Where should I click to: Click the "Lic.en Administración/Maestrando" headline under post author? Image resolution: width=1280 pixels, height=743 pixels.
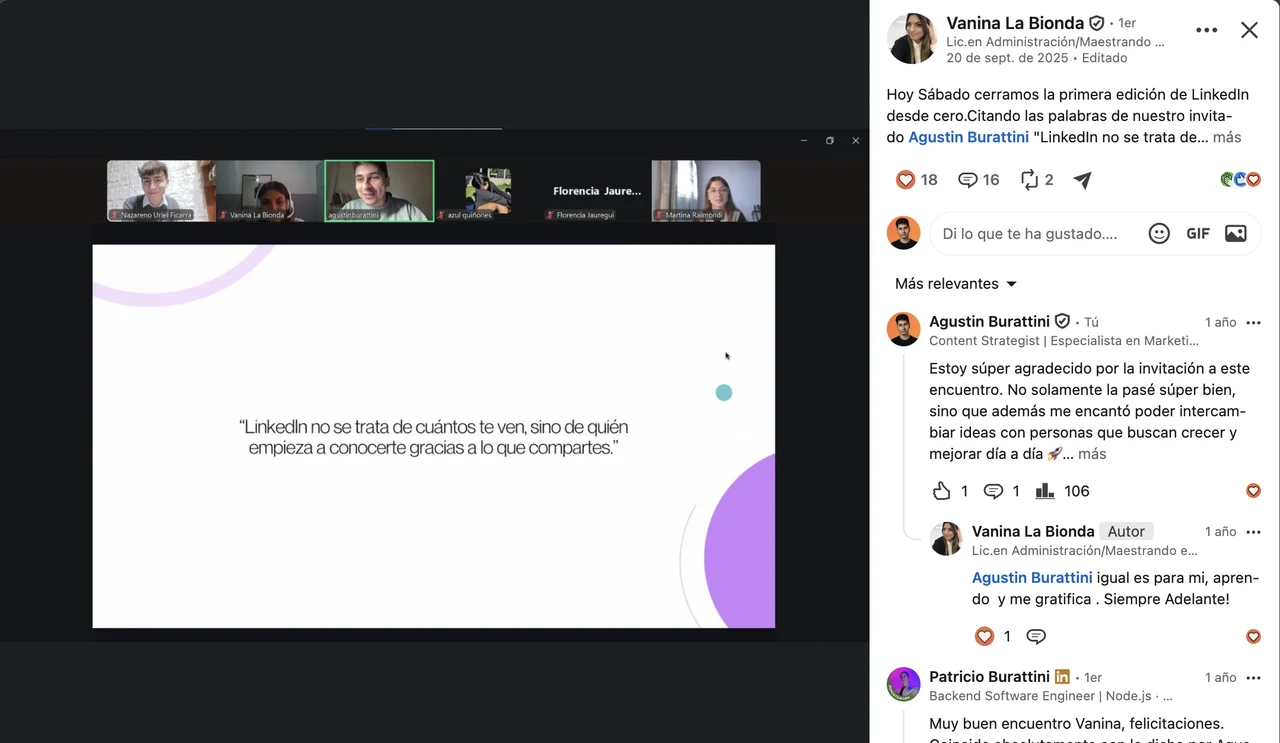pyautogui.click(x=1055, y=42)
